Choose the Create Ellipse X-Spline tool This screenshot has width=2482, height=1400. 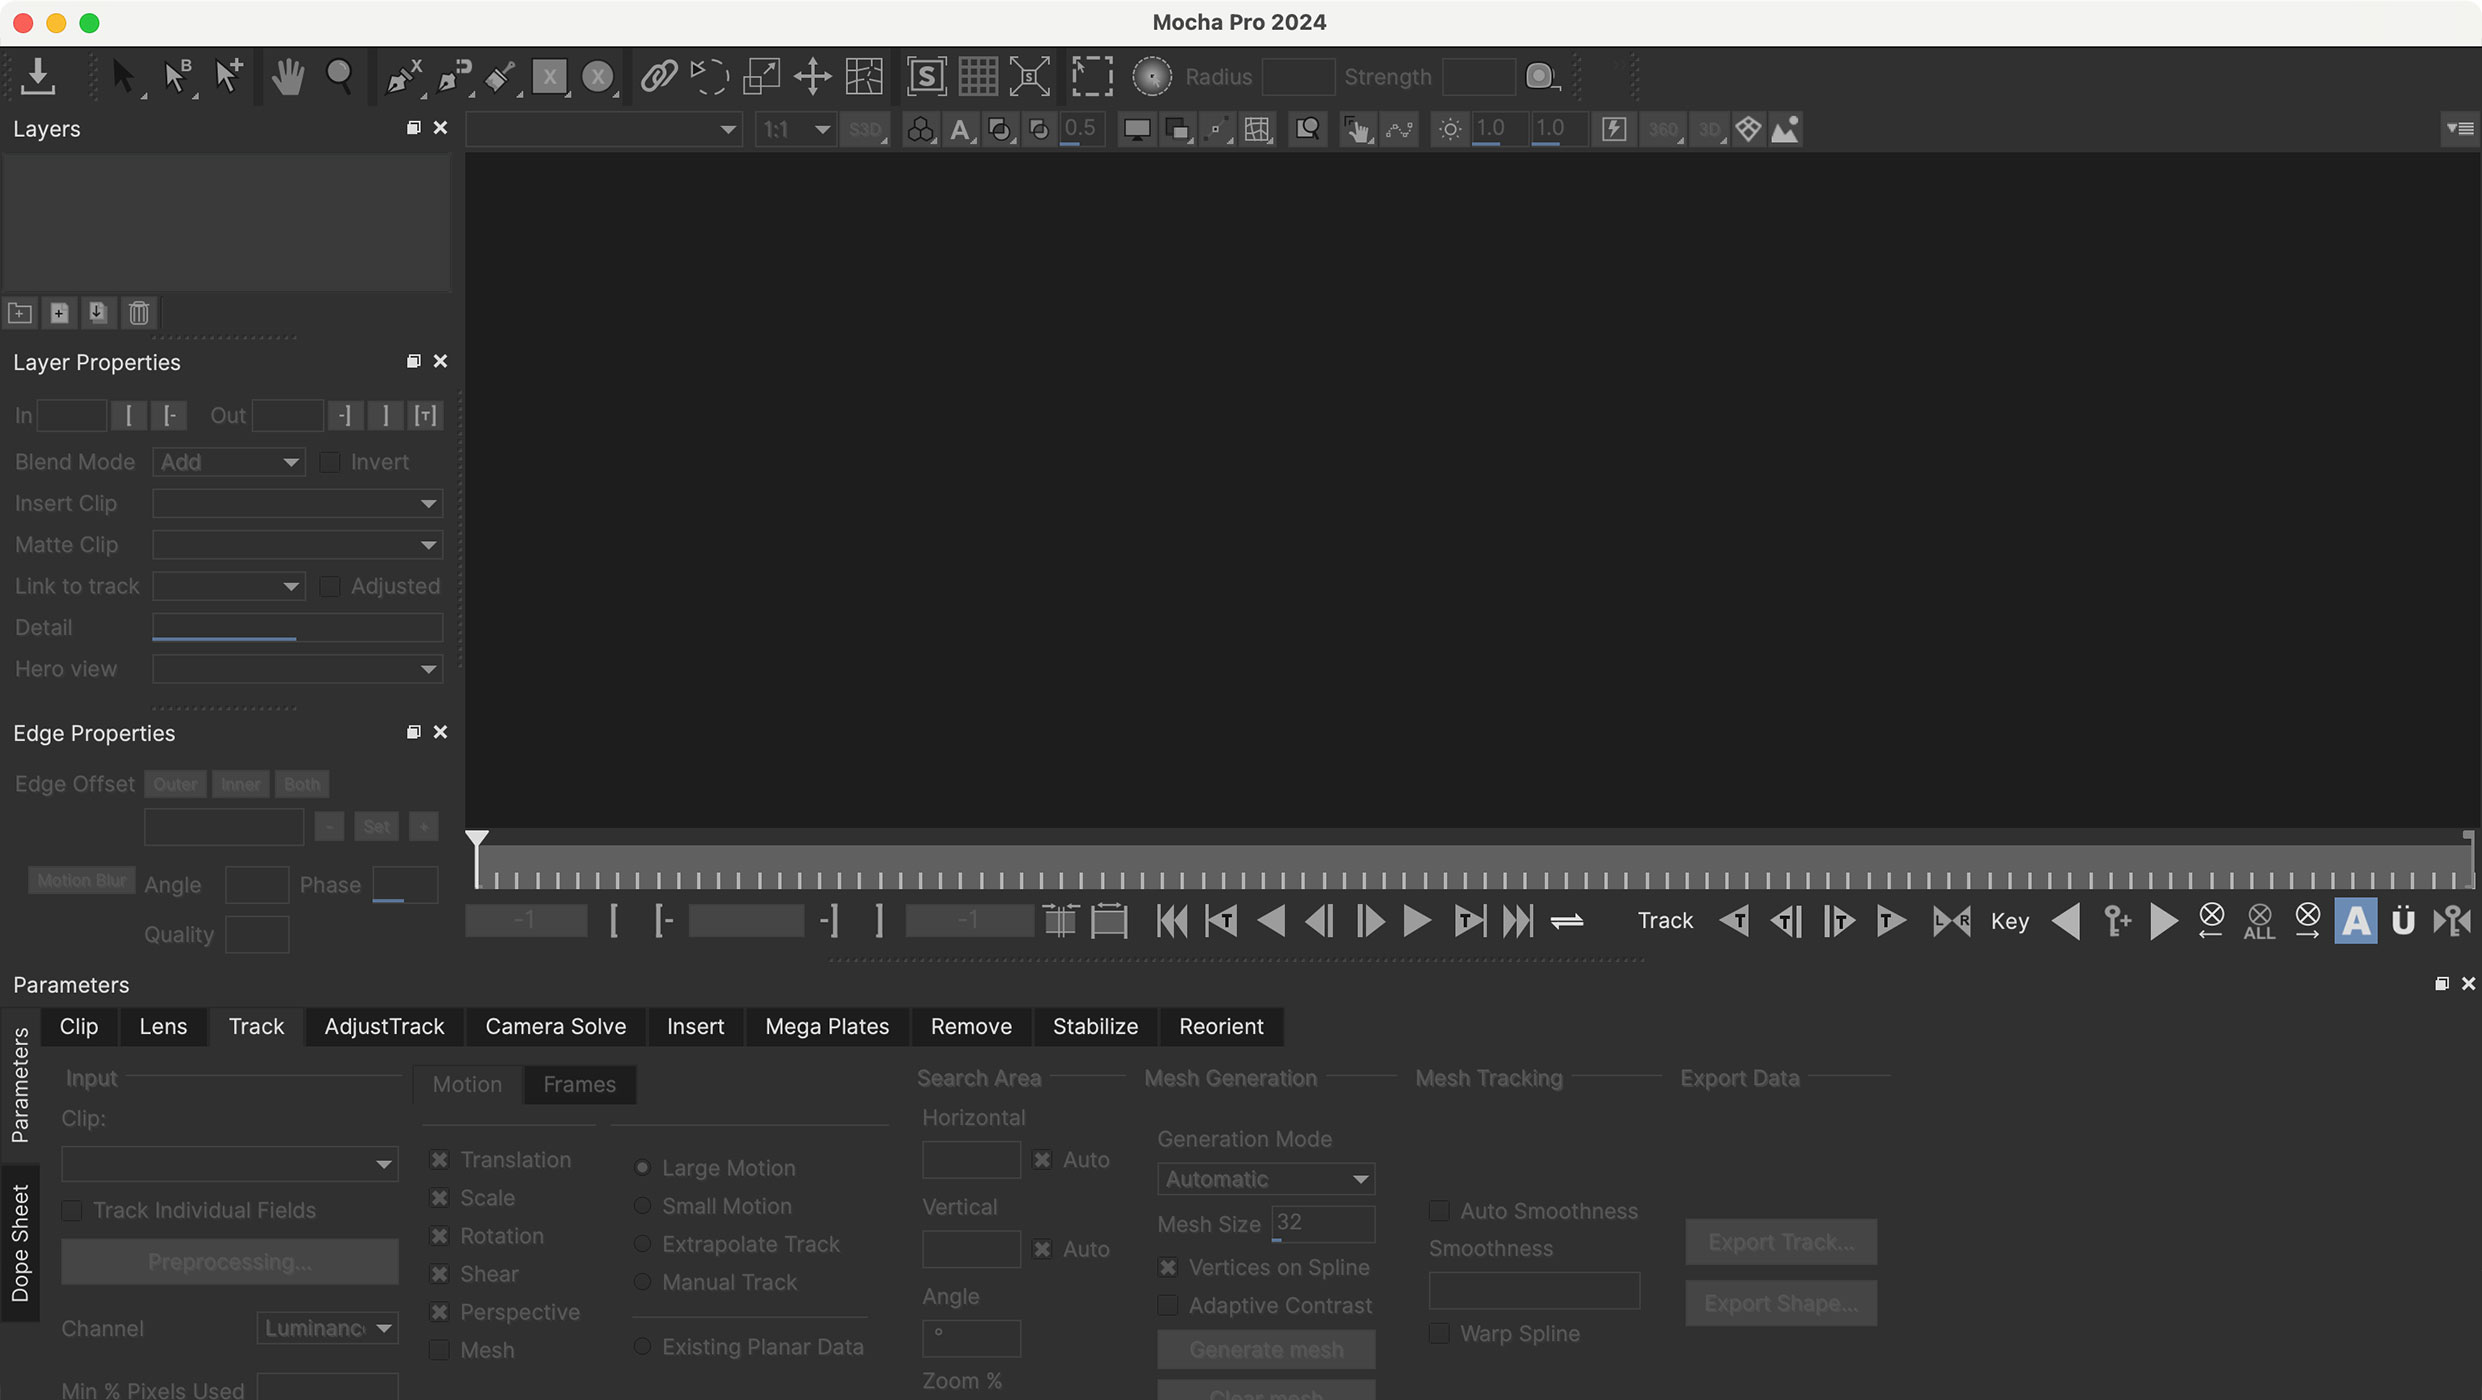click(598, 76)
